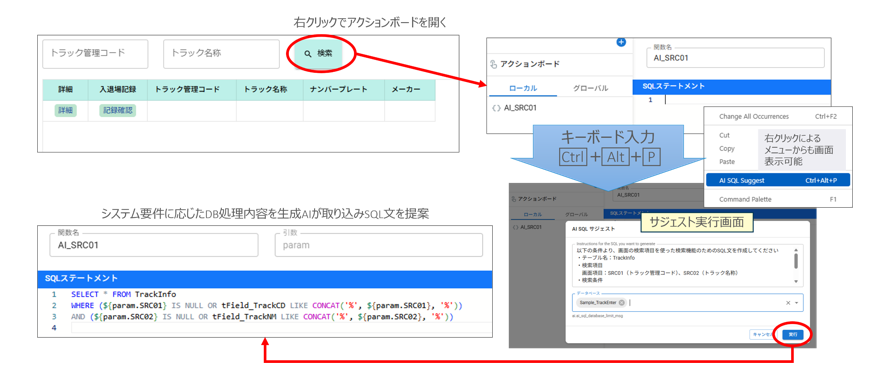
Task: Choose AI SQL Suggest in the context menu
Action: click(x=778, y=181)
